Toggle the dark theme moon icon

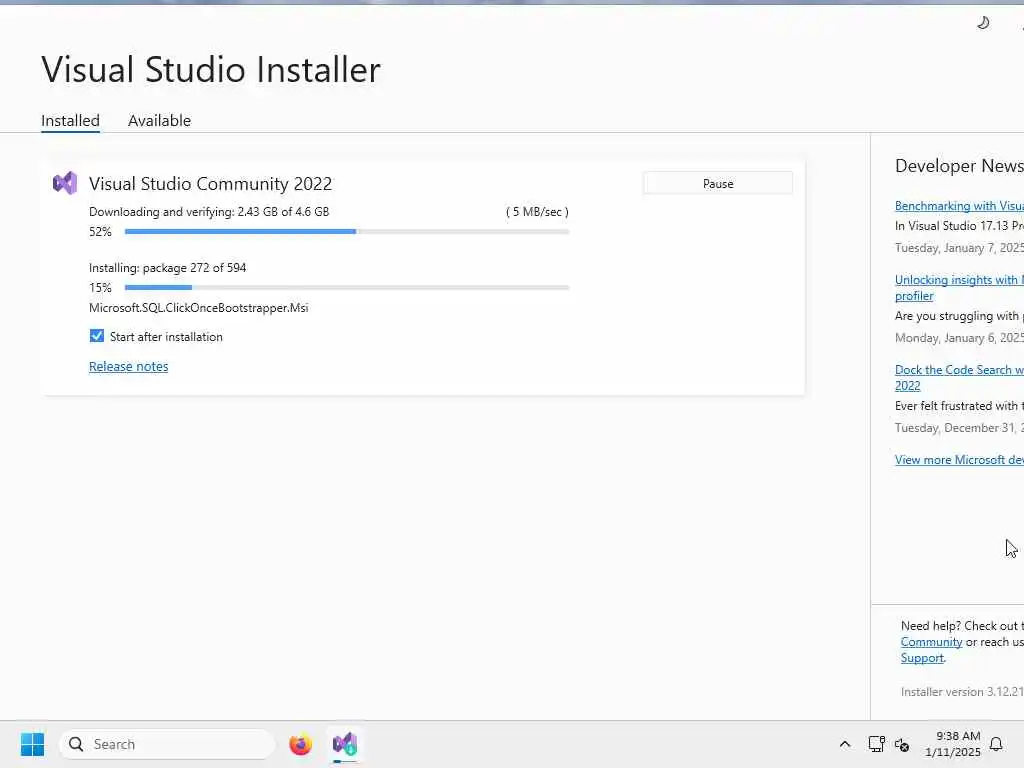pyautogui.click(x=983, y=23)
